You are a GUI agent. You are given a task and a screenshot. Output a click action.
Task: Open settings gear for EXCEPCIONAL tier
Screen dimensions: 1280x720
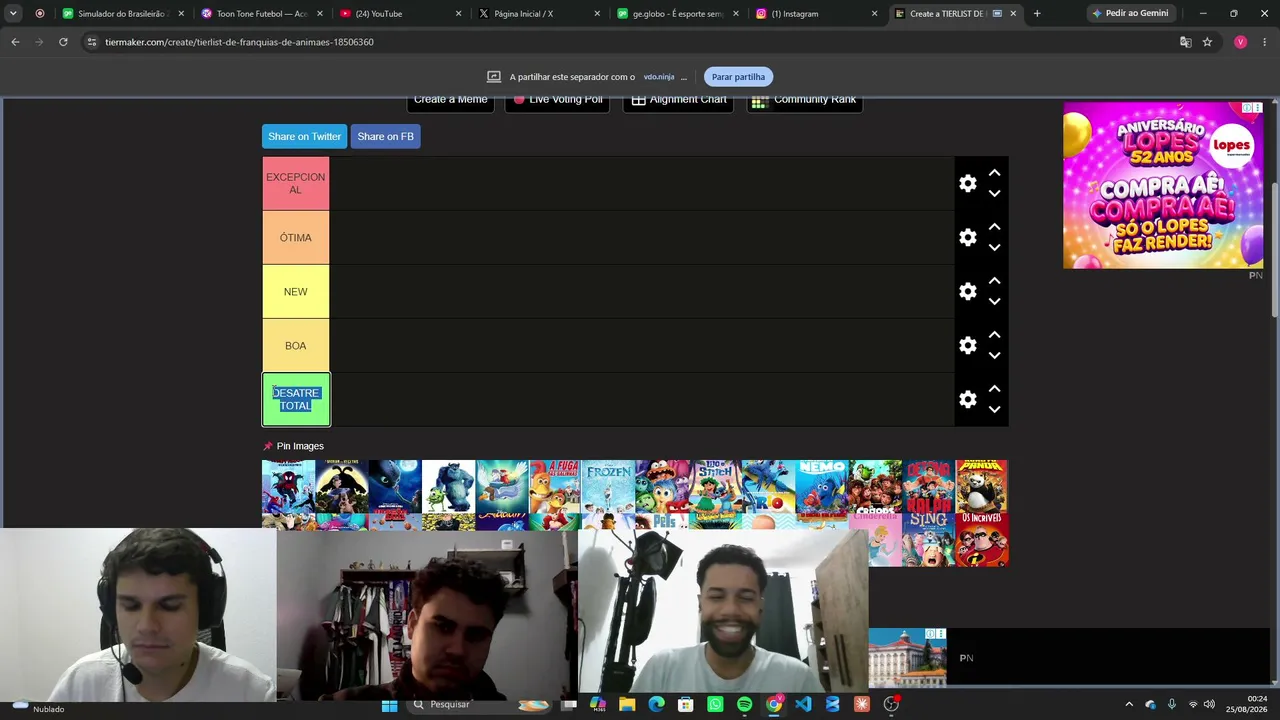coord(967,184)
